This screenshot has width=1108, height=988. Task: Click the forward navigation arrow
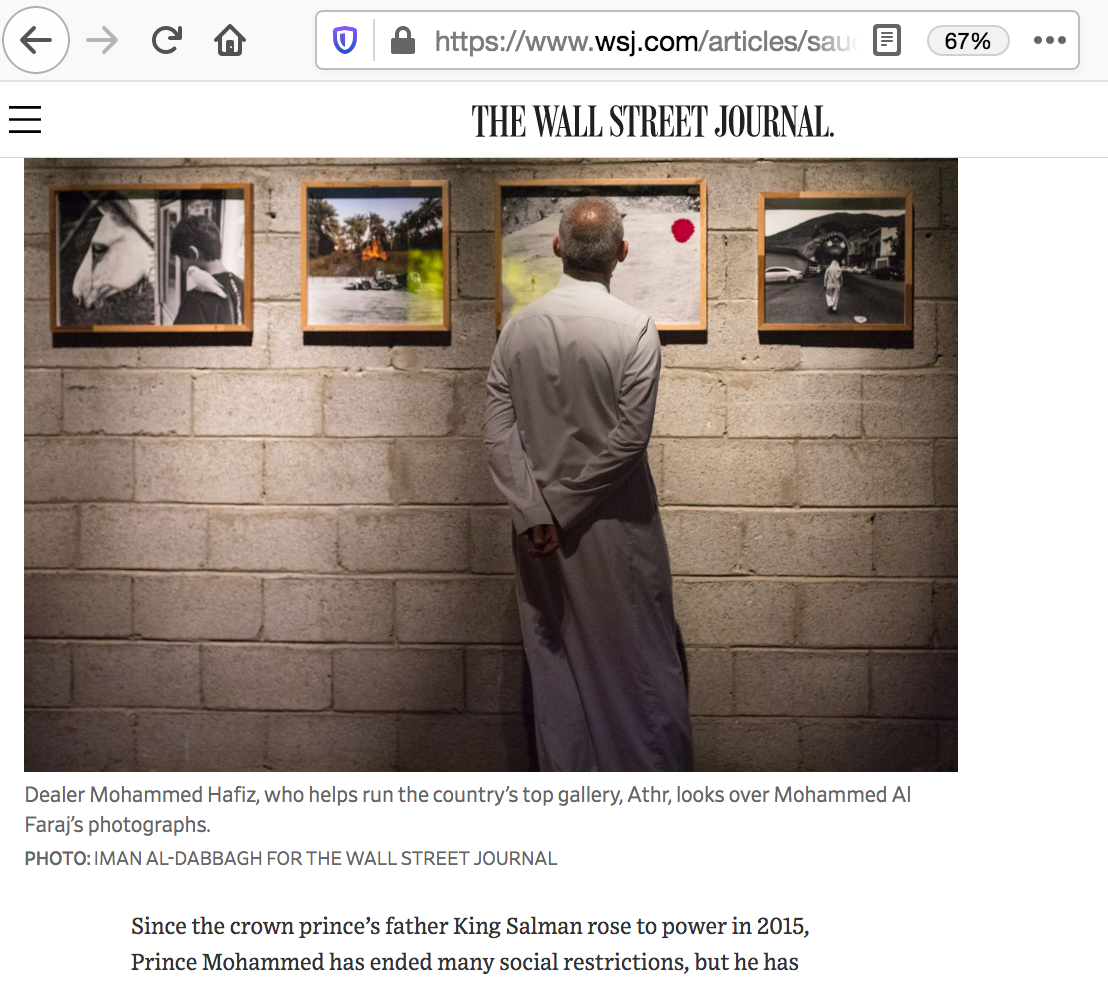102,40
